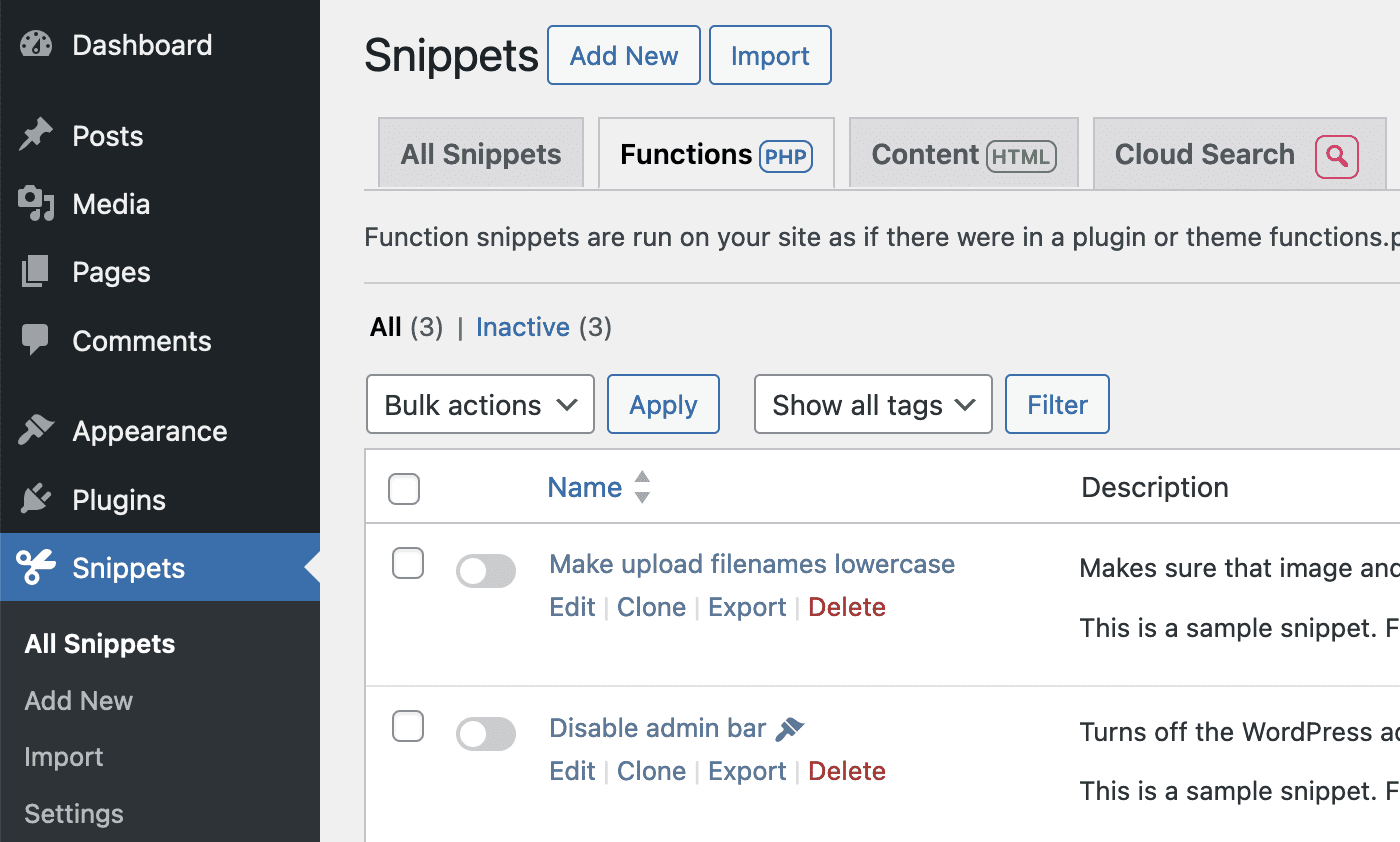Open the Bulk actions dropdown

coord(480,404)
